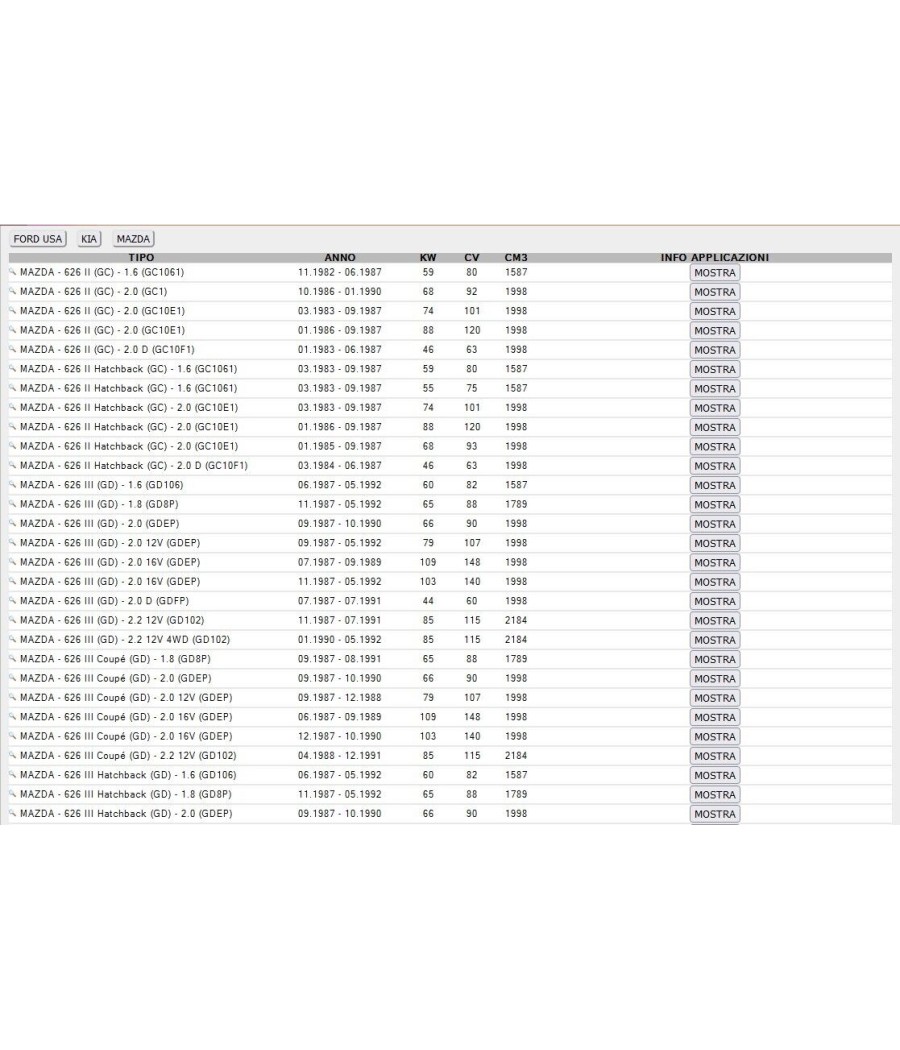The image size is (900, 1050).
Task: Show applications for 626 III Hatchback 1.6 (GD106)
Action: [715, 775]
